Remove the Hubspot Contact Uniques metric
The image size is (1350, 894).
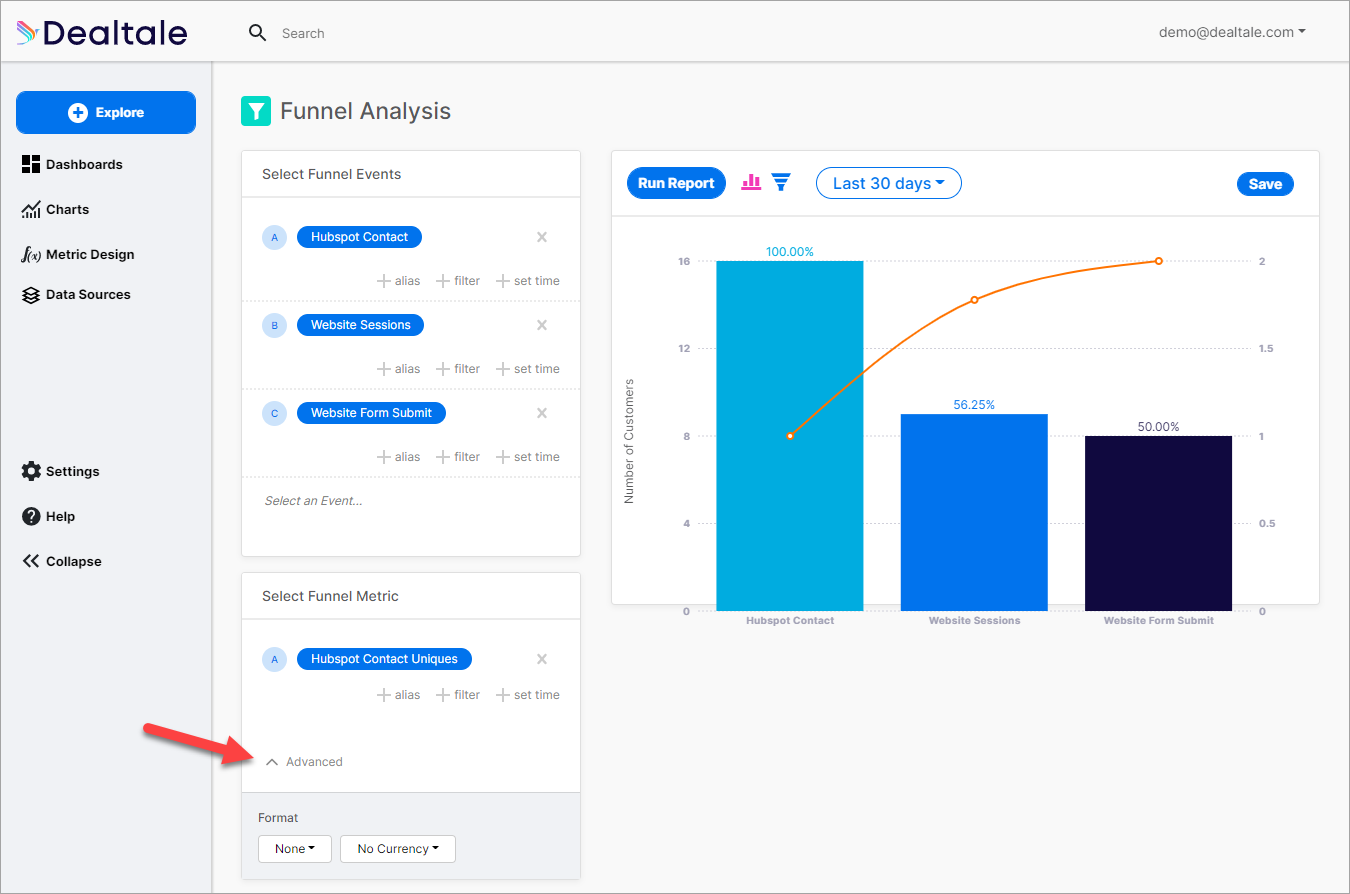click(x=542, y=659)
